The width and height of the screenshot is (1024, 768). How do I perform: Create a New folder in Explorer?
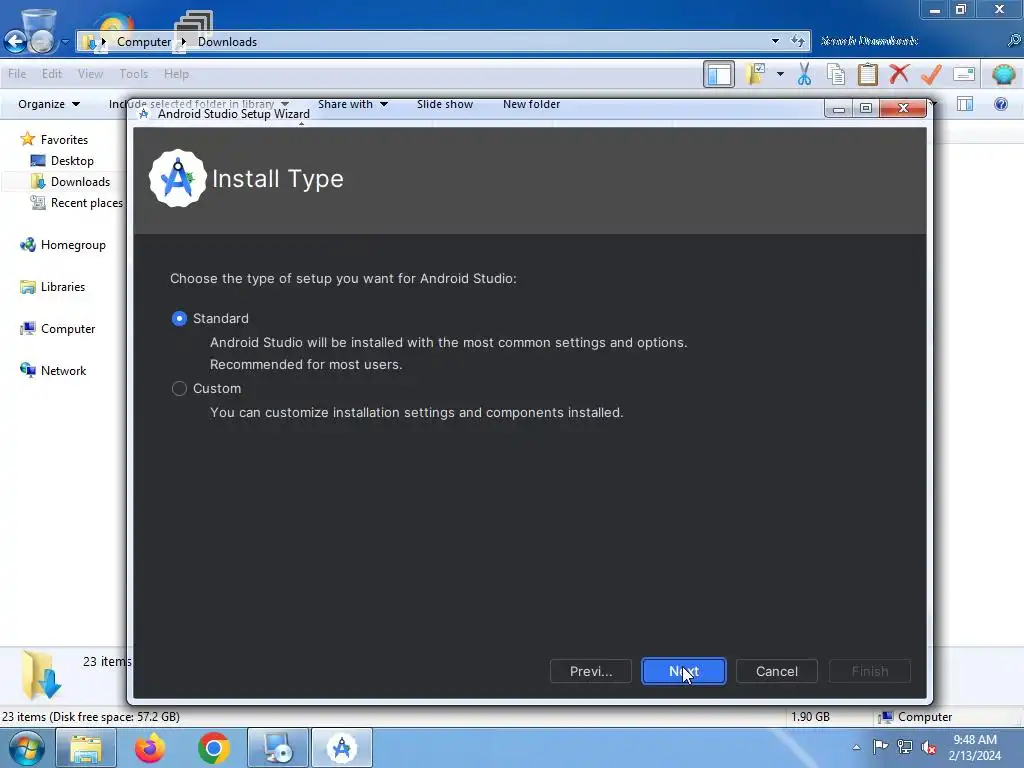531,104
